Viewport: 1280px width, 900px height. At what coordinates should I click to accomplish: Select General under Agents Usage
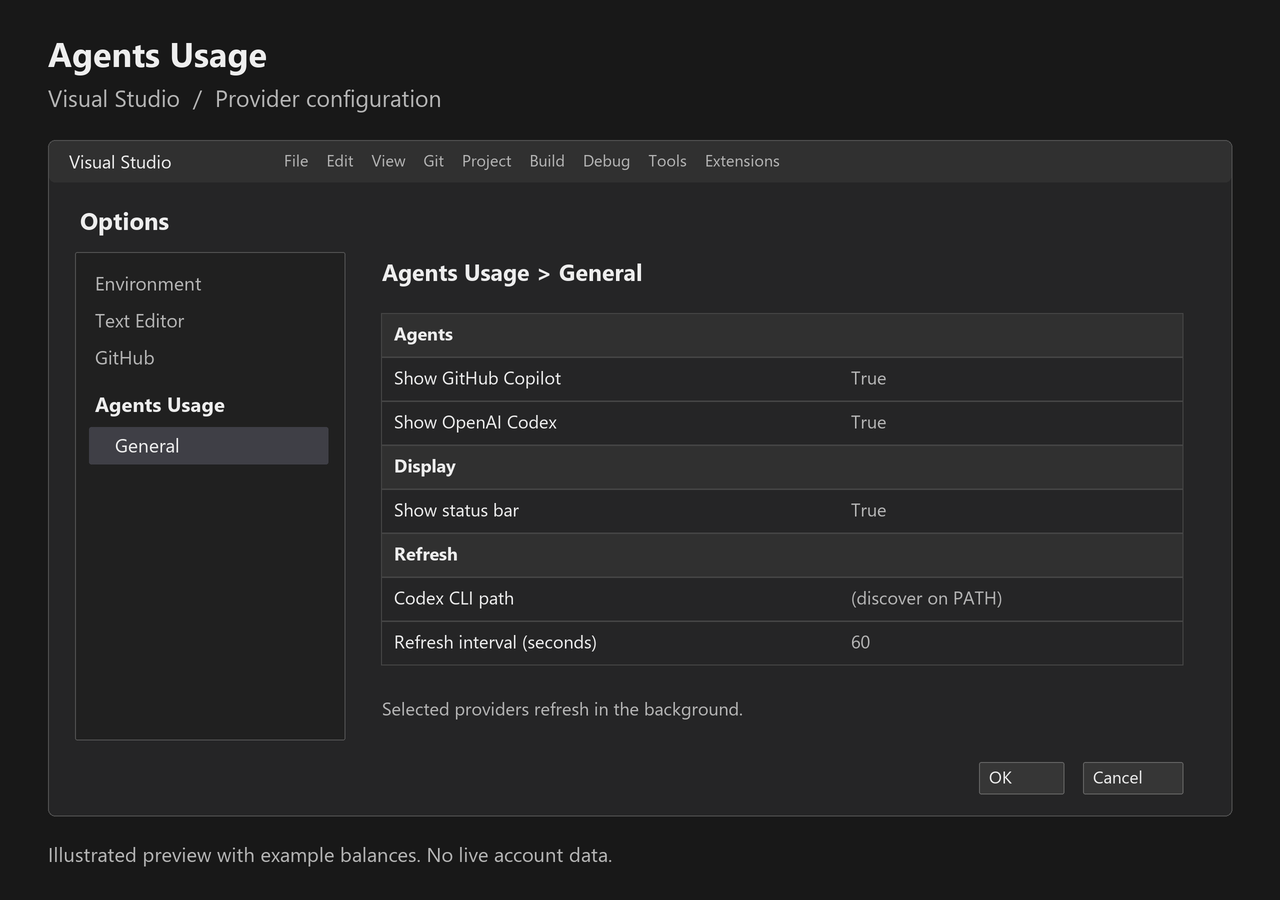click(x=208, y=446)
